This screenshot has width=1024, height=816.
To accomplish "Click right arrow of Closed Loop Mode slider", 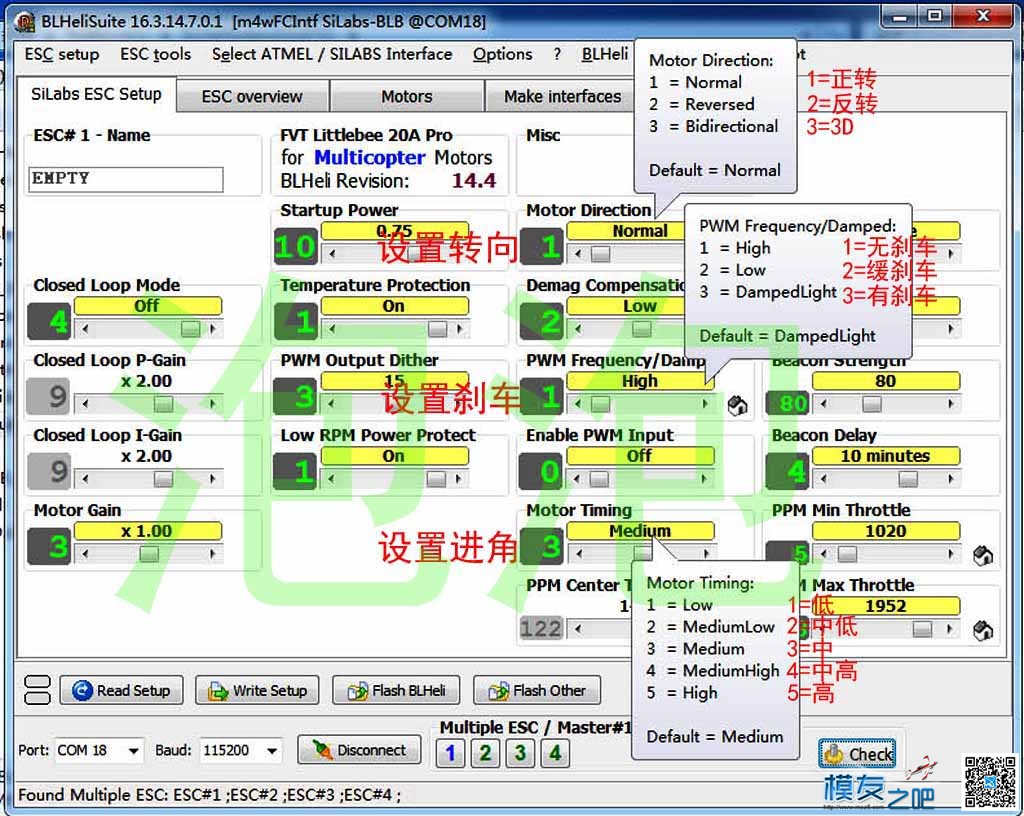I will click(x=213, y=329).
